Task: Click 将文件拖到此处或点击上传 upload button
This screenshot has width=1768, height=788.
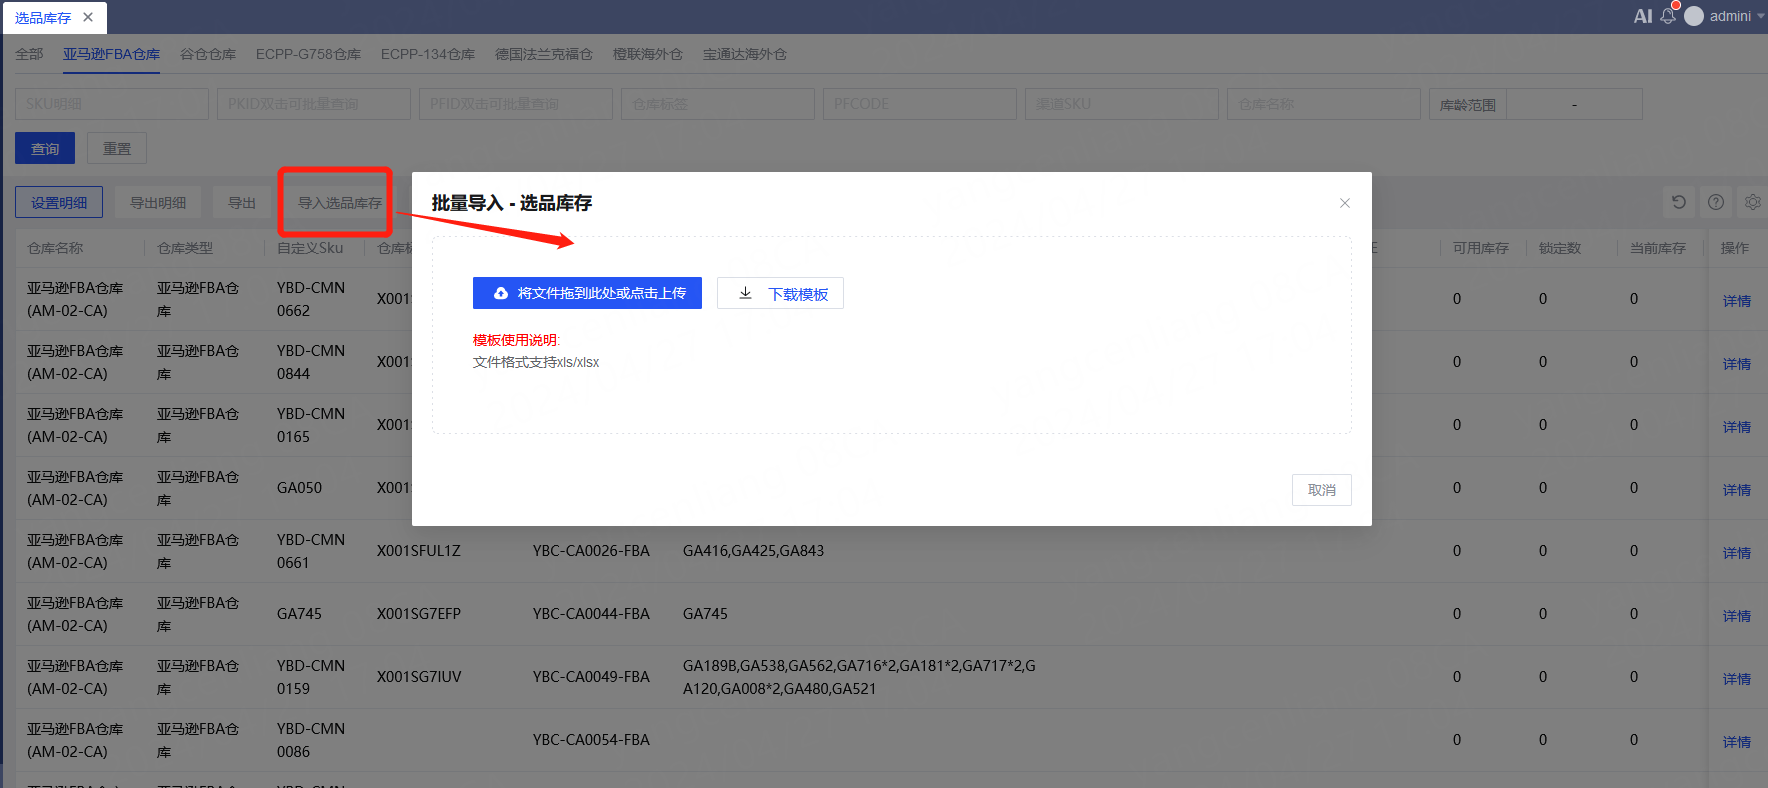Action: pos(587,293)
